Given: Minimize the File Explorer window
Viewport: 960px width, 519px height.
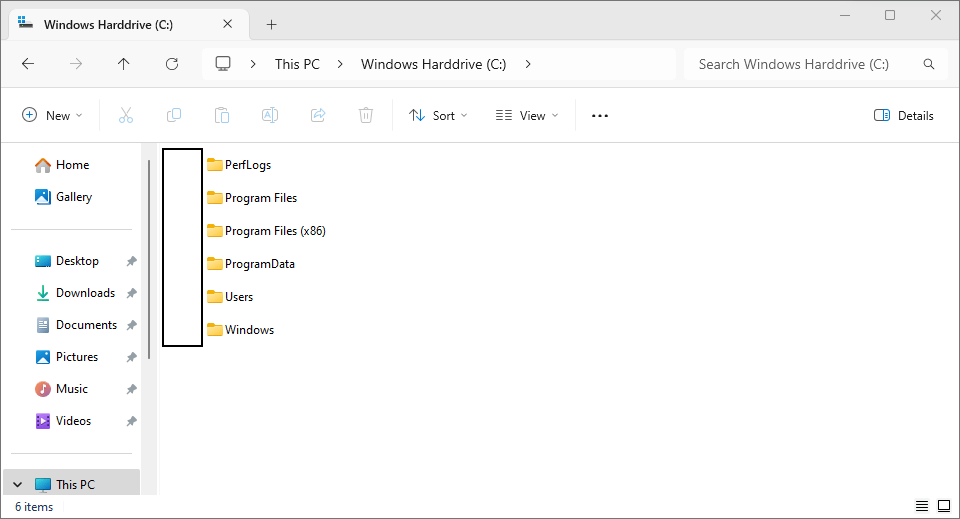Looking at the screenshot, I should tap(845, 15).
